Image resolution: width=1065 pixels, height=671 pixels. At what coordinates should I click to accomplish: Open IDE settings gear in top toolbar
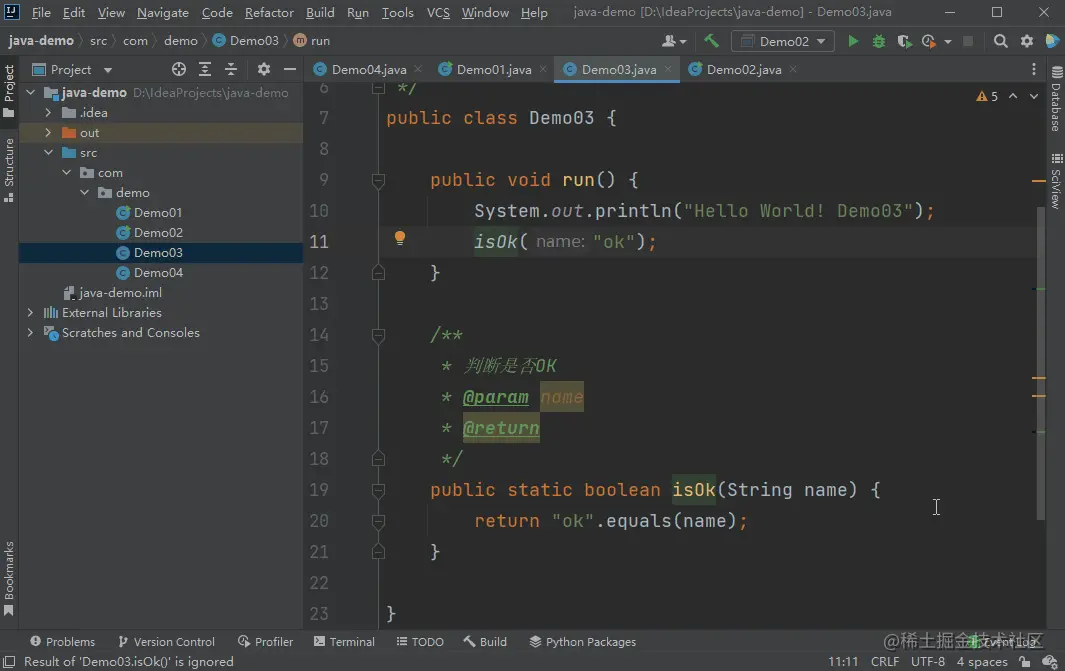(x=1027, y=41)
